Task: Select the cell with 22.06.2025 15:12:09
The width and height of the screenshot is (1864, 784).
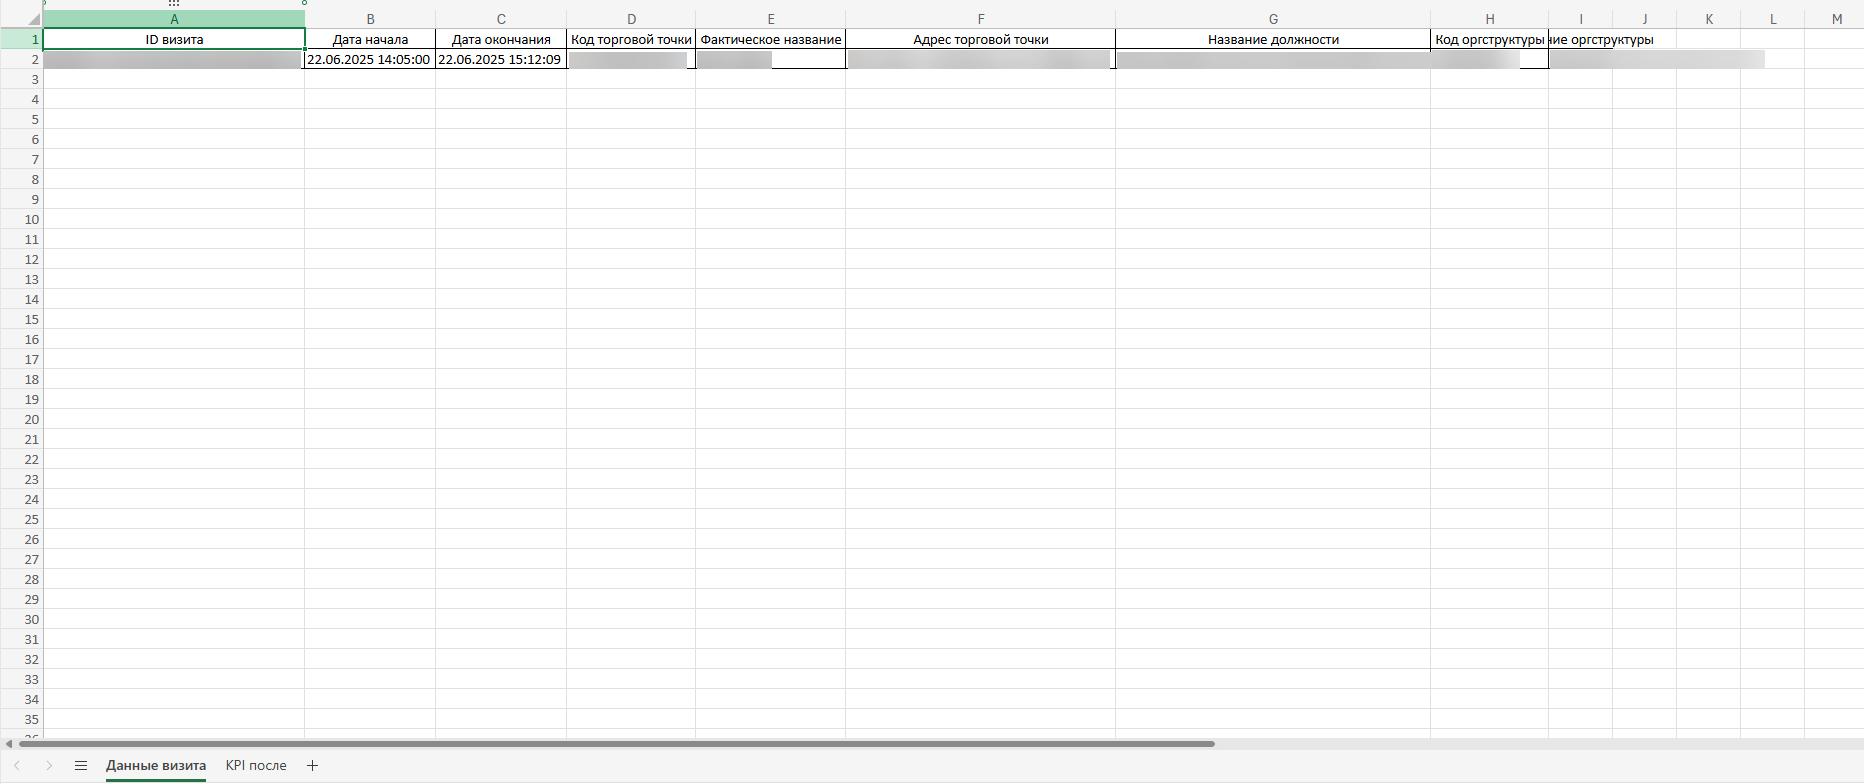Action: [x=501, y=59]
